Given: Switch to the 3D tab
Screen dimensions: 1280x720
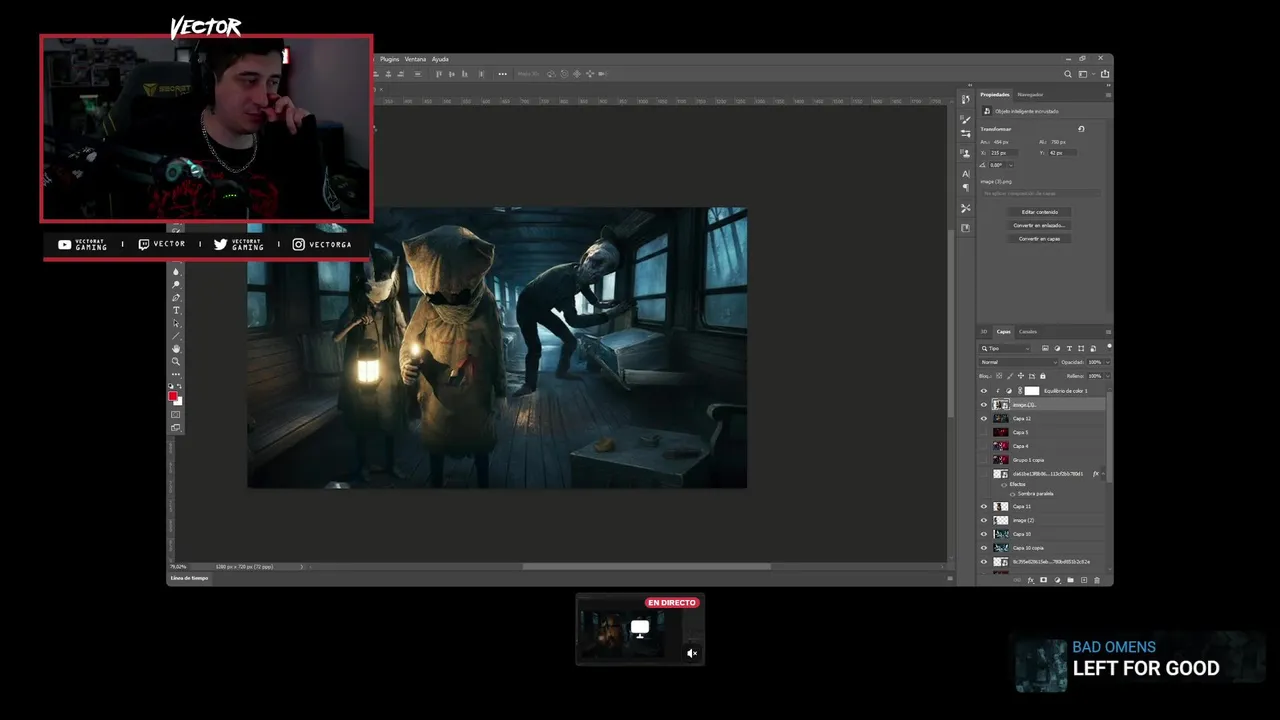Looking at the screenshot, I should 983,332.
